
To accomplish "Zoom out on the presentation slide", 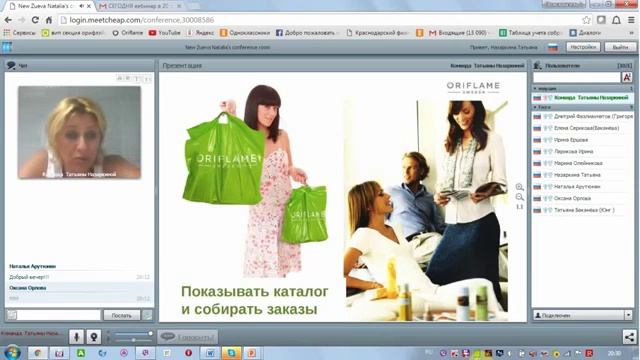I will (519, 197).
